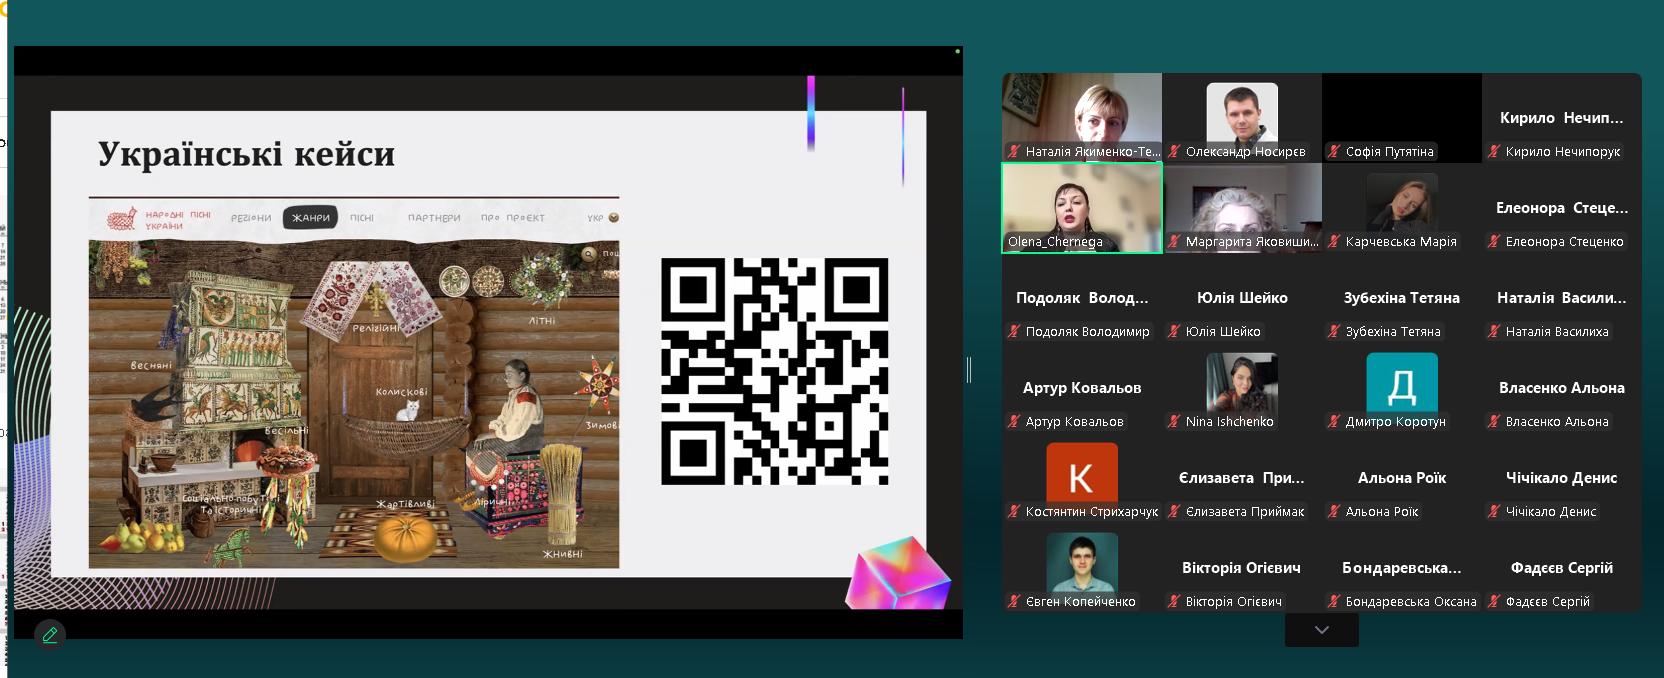The height and width of the screenshot is (678, 1664).
Task: Click muted mic icon of Дмитро Коротун
Action: pos(1334,422)
